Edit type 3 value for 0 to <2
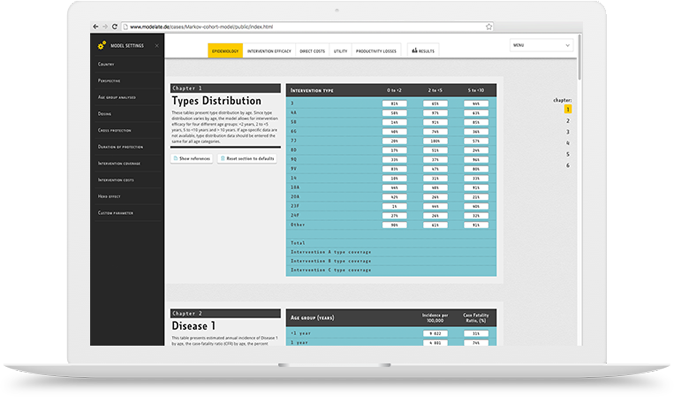Screen dimensions: 674x397 (x=394, y=104)
